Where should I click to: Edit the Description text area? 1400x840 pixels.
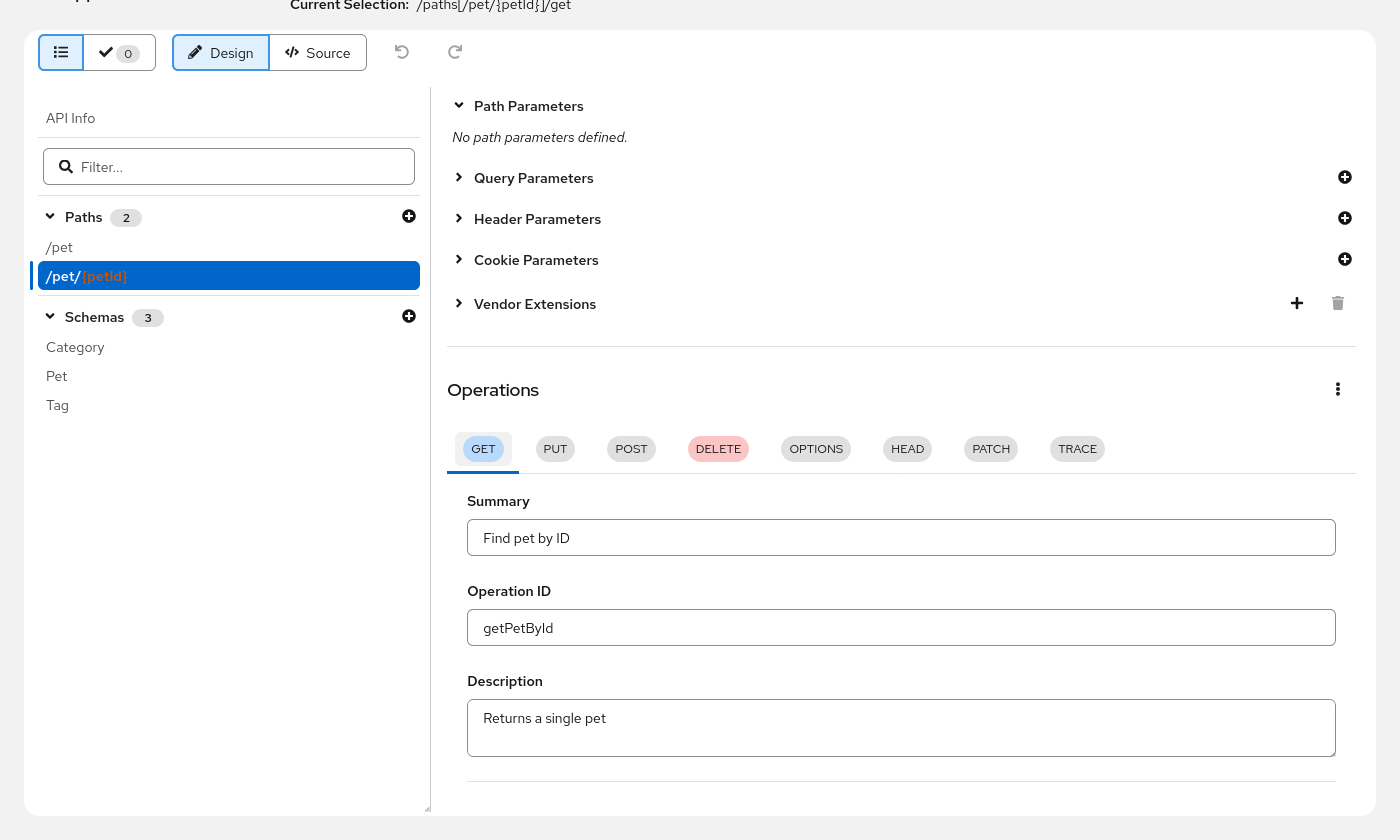pyautogui.click(x=901, y=728)
